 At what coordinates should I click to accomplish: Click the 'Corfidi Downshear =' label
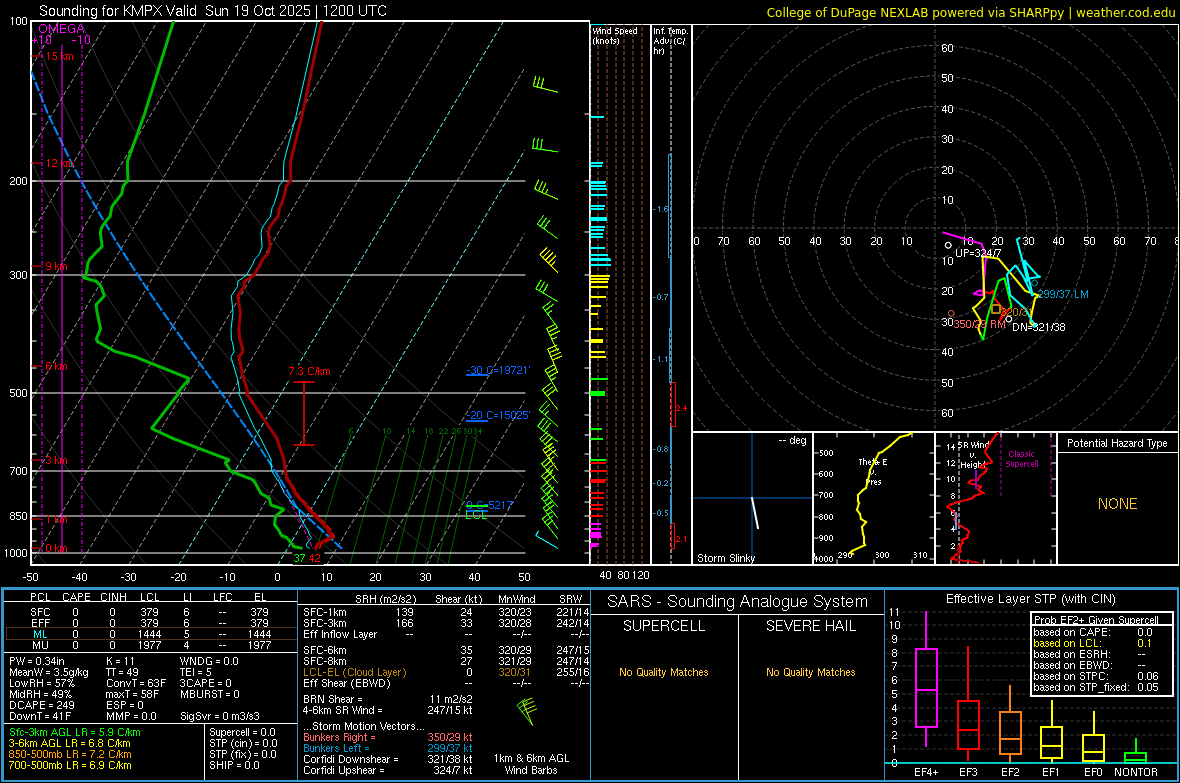(x=351, y=759)
